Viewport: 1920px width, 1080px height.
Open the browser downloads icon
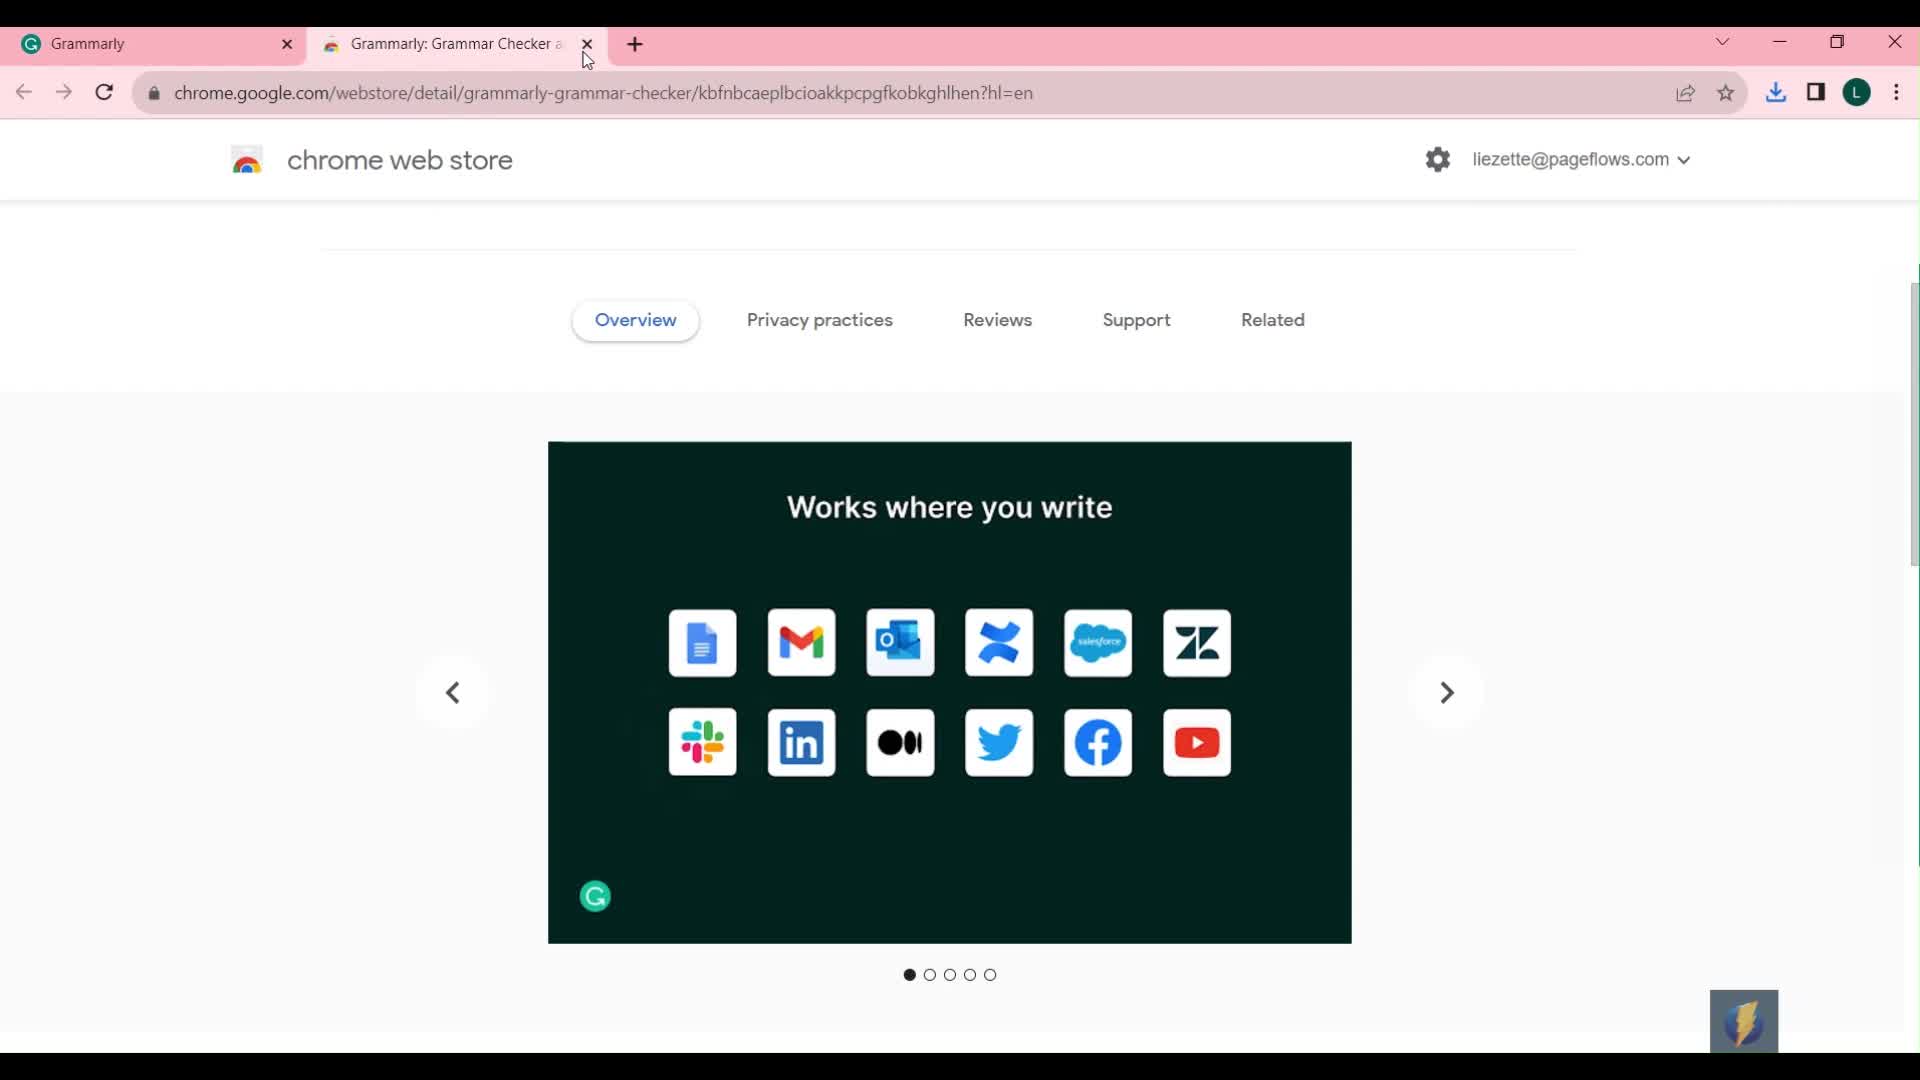pyautogui.click(x=1776, y=93)
